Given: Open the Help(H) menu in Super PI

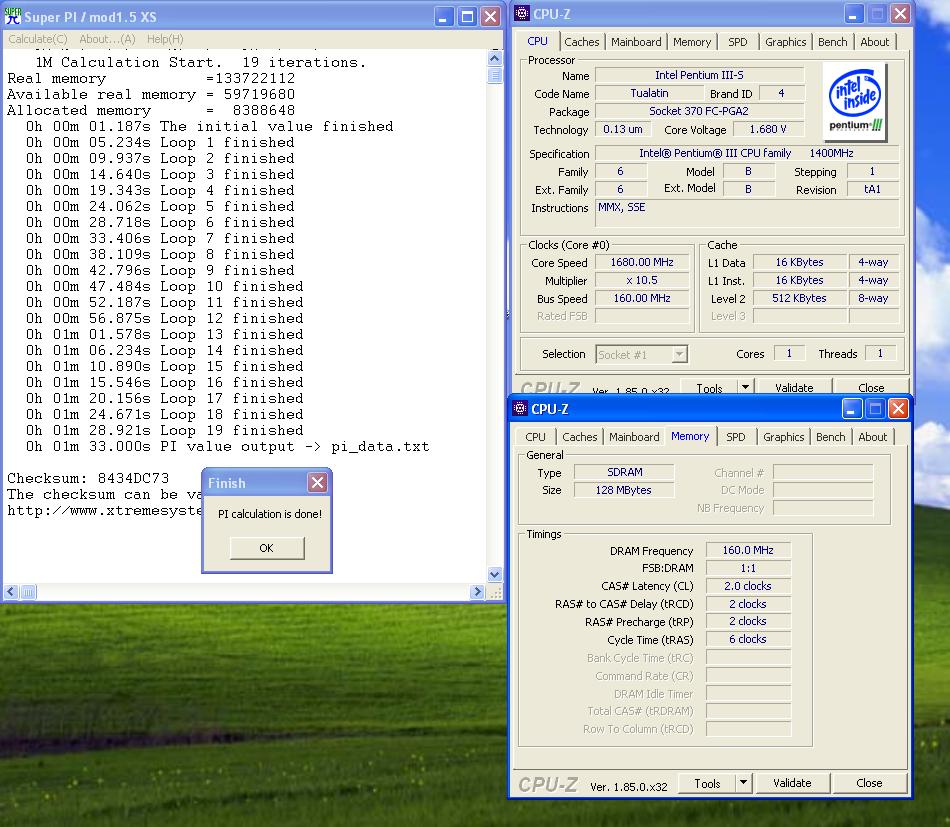Looking at the screenshot, I should 165,39.
